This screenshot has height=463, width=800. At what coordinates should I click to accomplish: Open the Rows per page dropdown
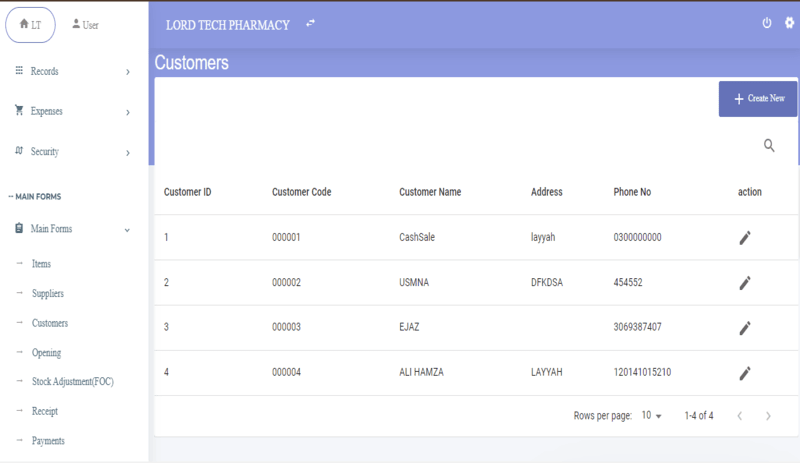coord(651,416)
